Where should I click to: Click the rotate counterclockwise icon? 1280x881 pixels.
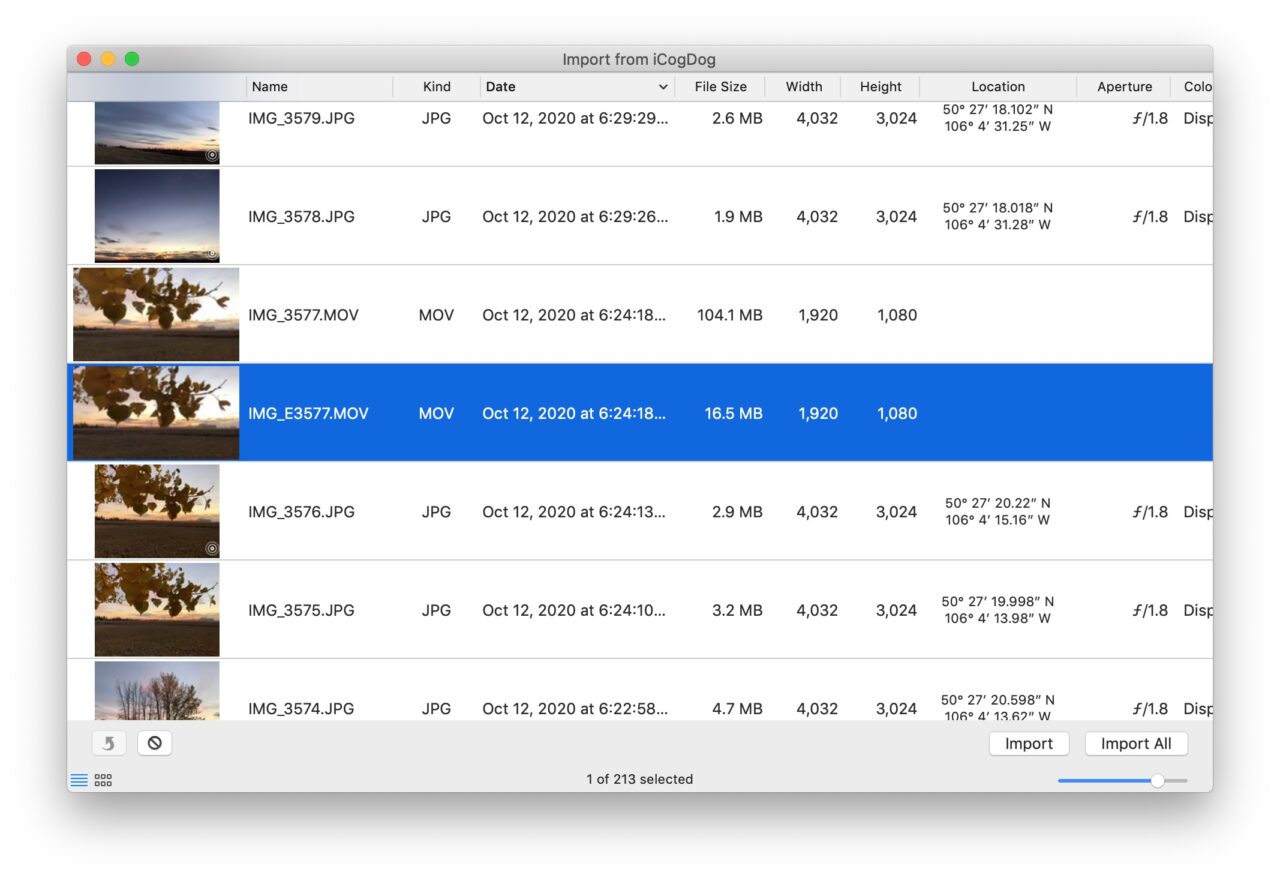click(x=108, y=743)
